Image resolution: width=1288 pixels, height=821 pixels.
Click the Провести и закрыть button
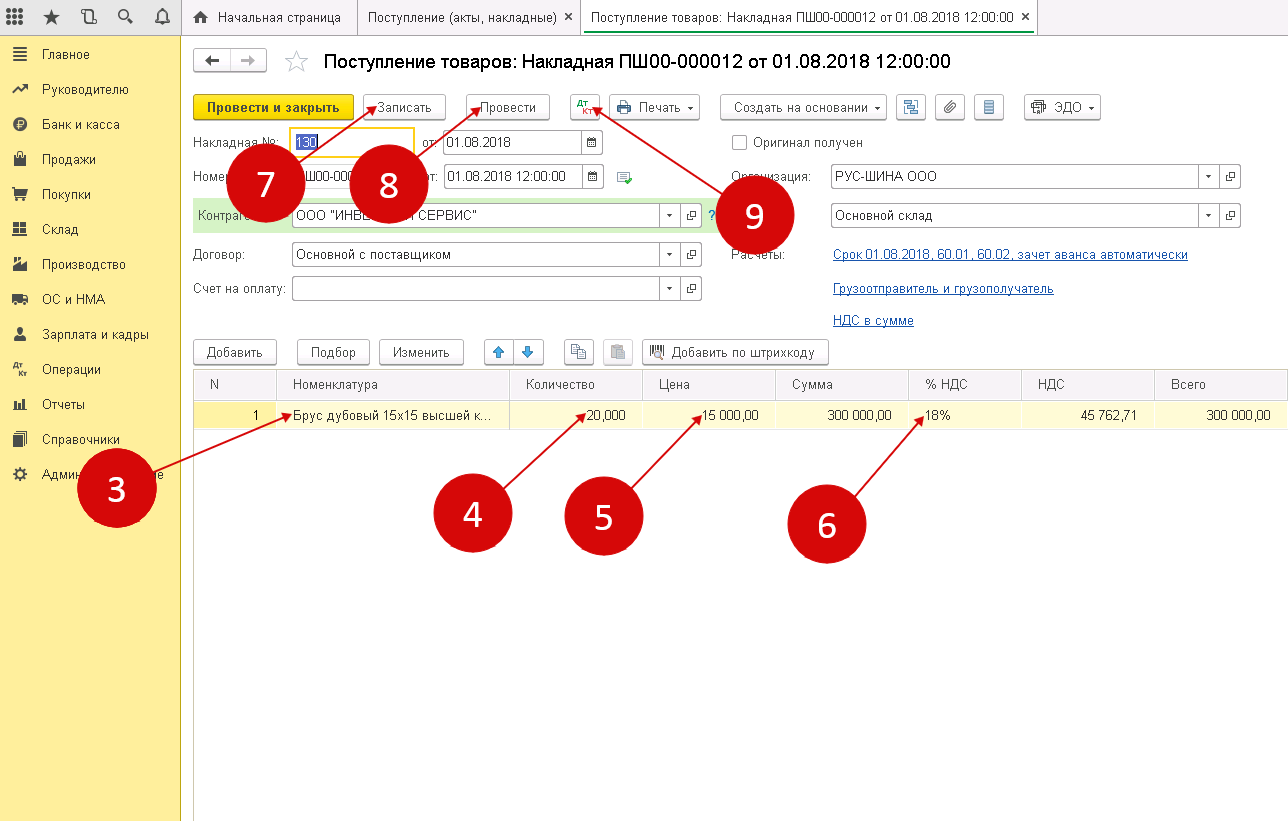click(273, 108)
